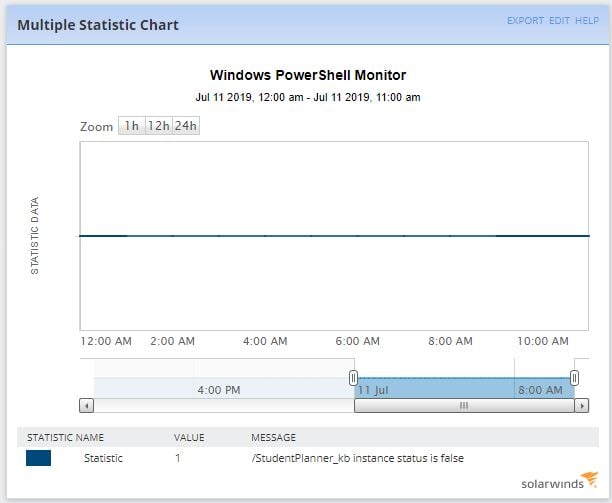Viewport: 612px width, 503px height.
Task: Click the EXPORT link
Action: click(x=525, y=20)
